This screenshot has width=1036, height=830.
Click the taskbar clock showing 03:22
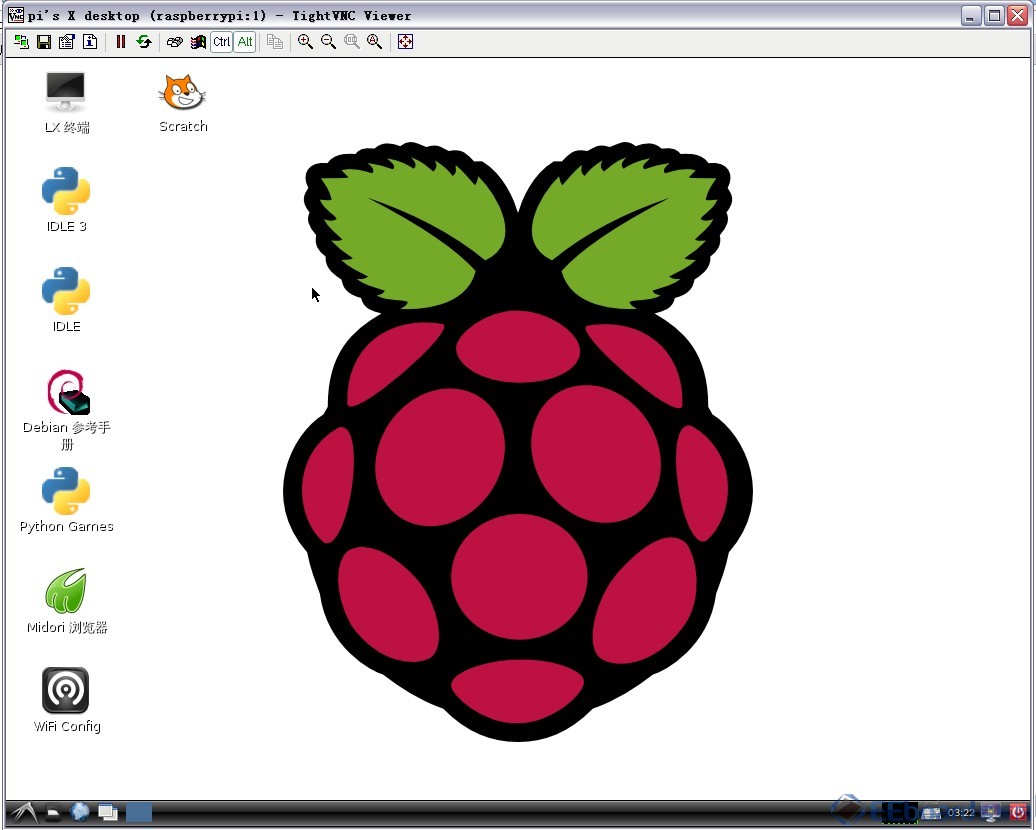961,813
